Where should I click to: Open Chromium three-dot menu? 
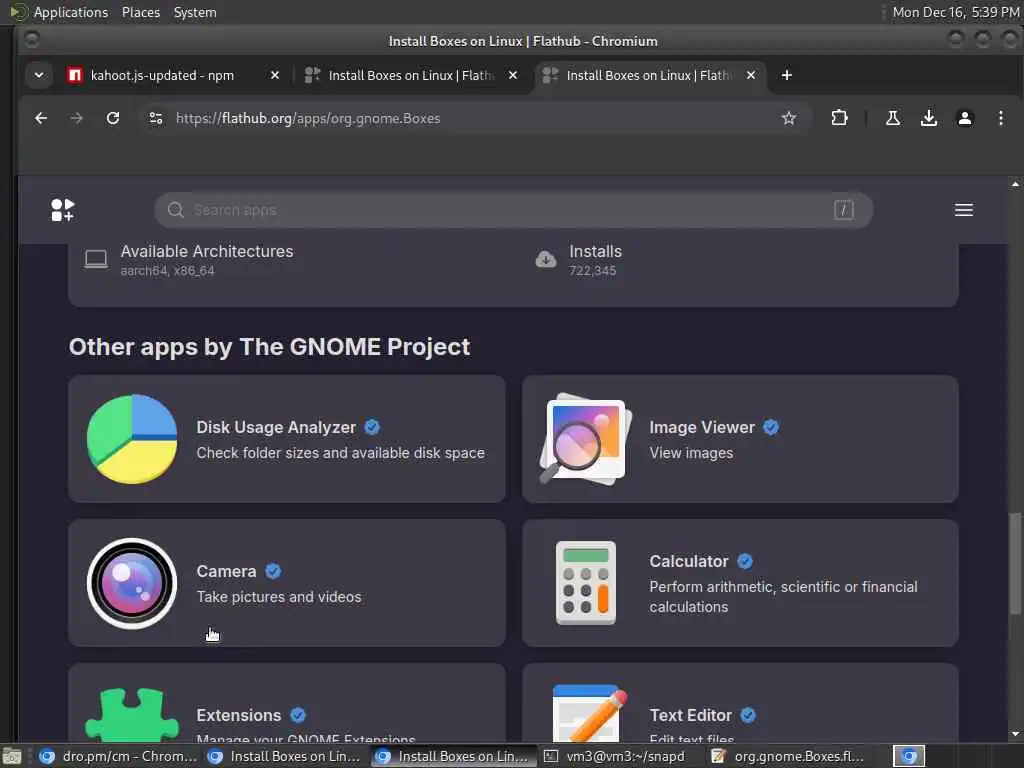pos(1000,118)
